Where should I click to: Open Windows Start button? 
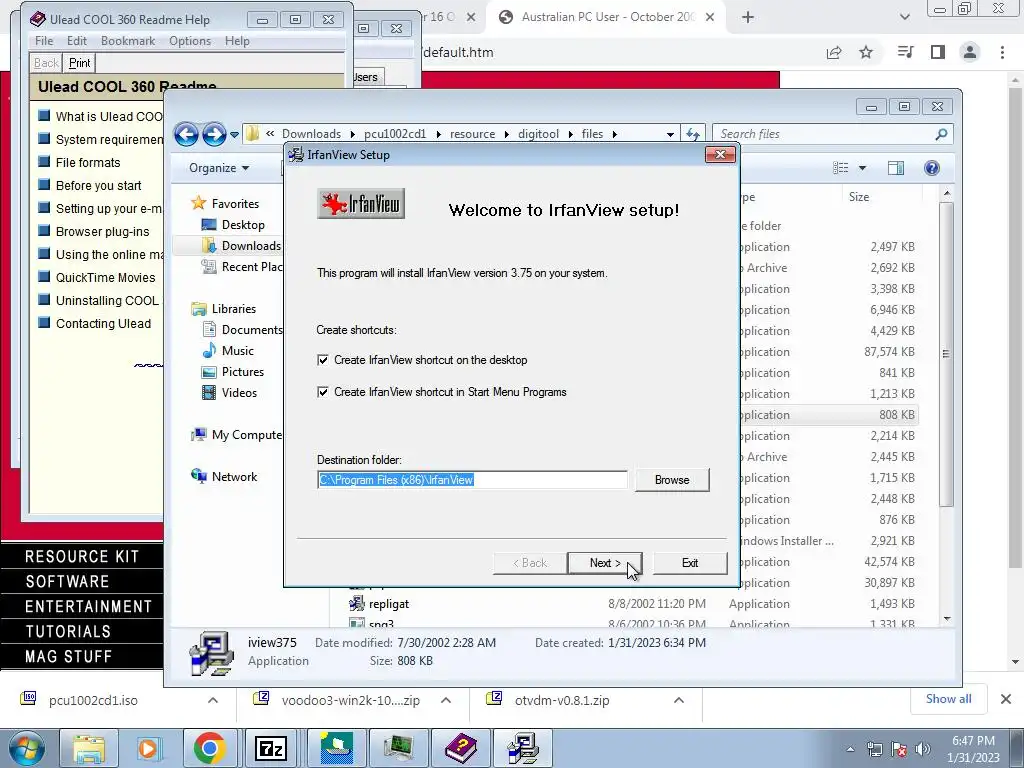[x=27, y=748]
